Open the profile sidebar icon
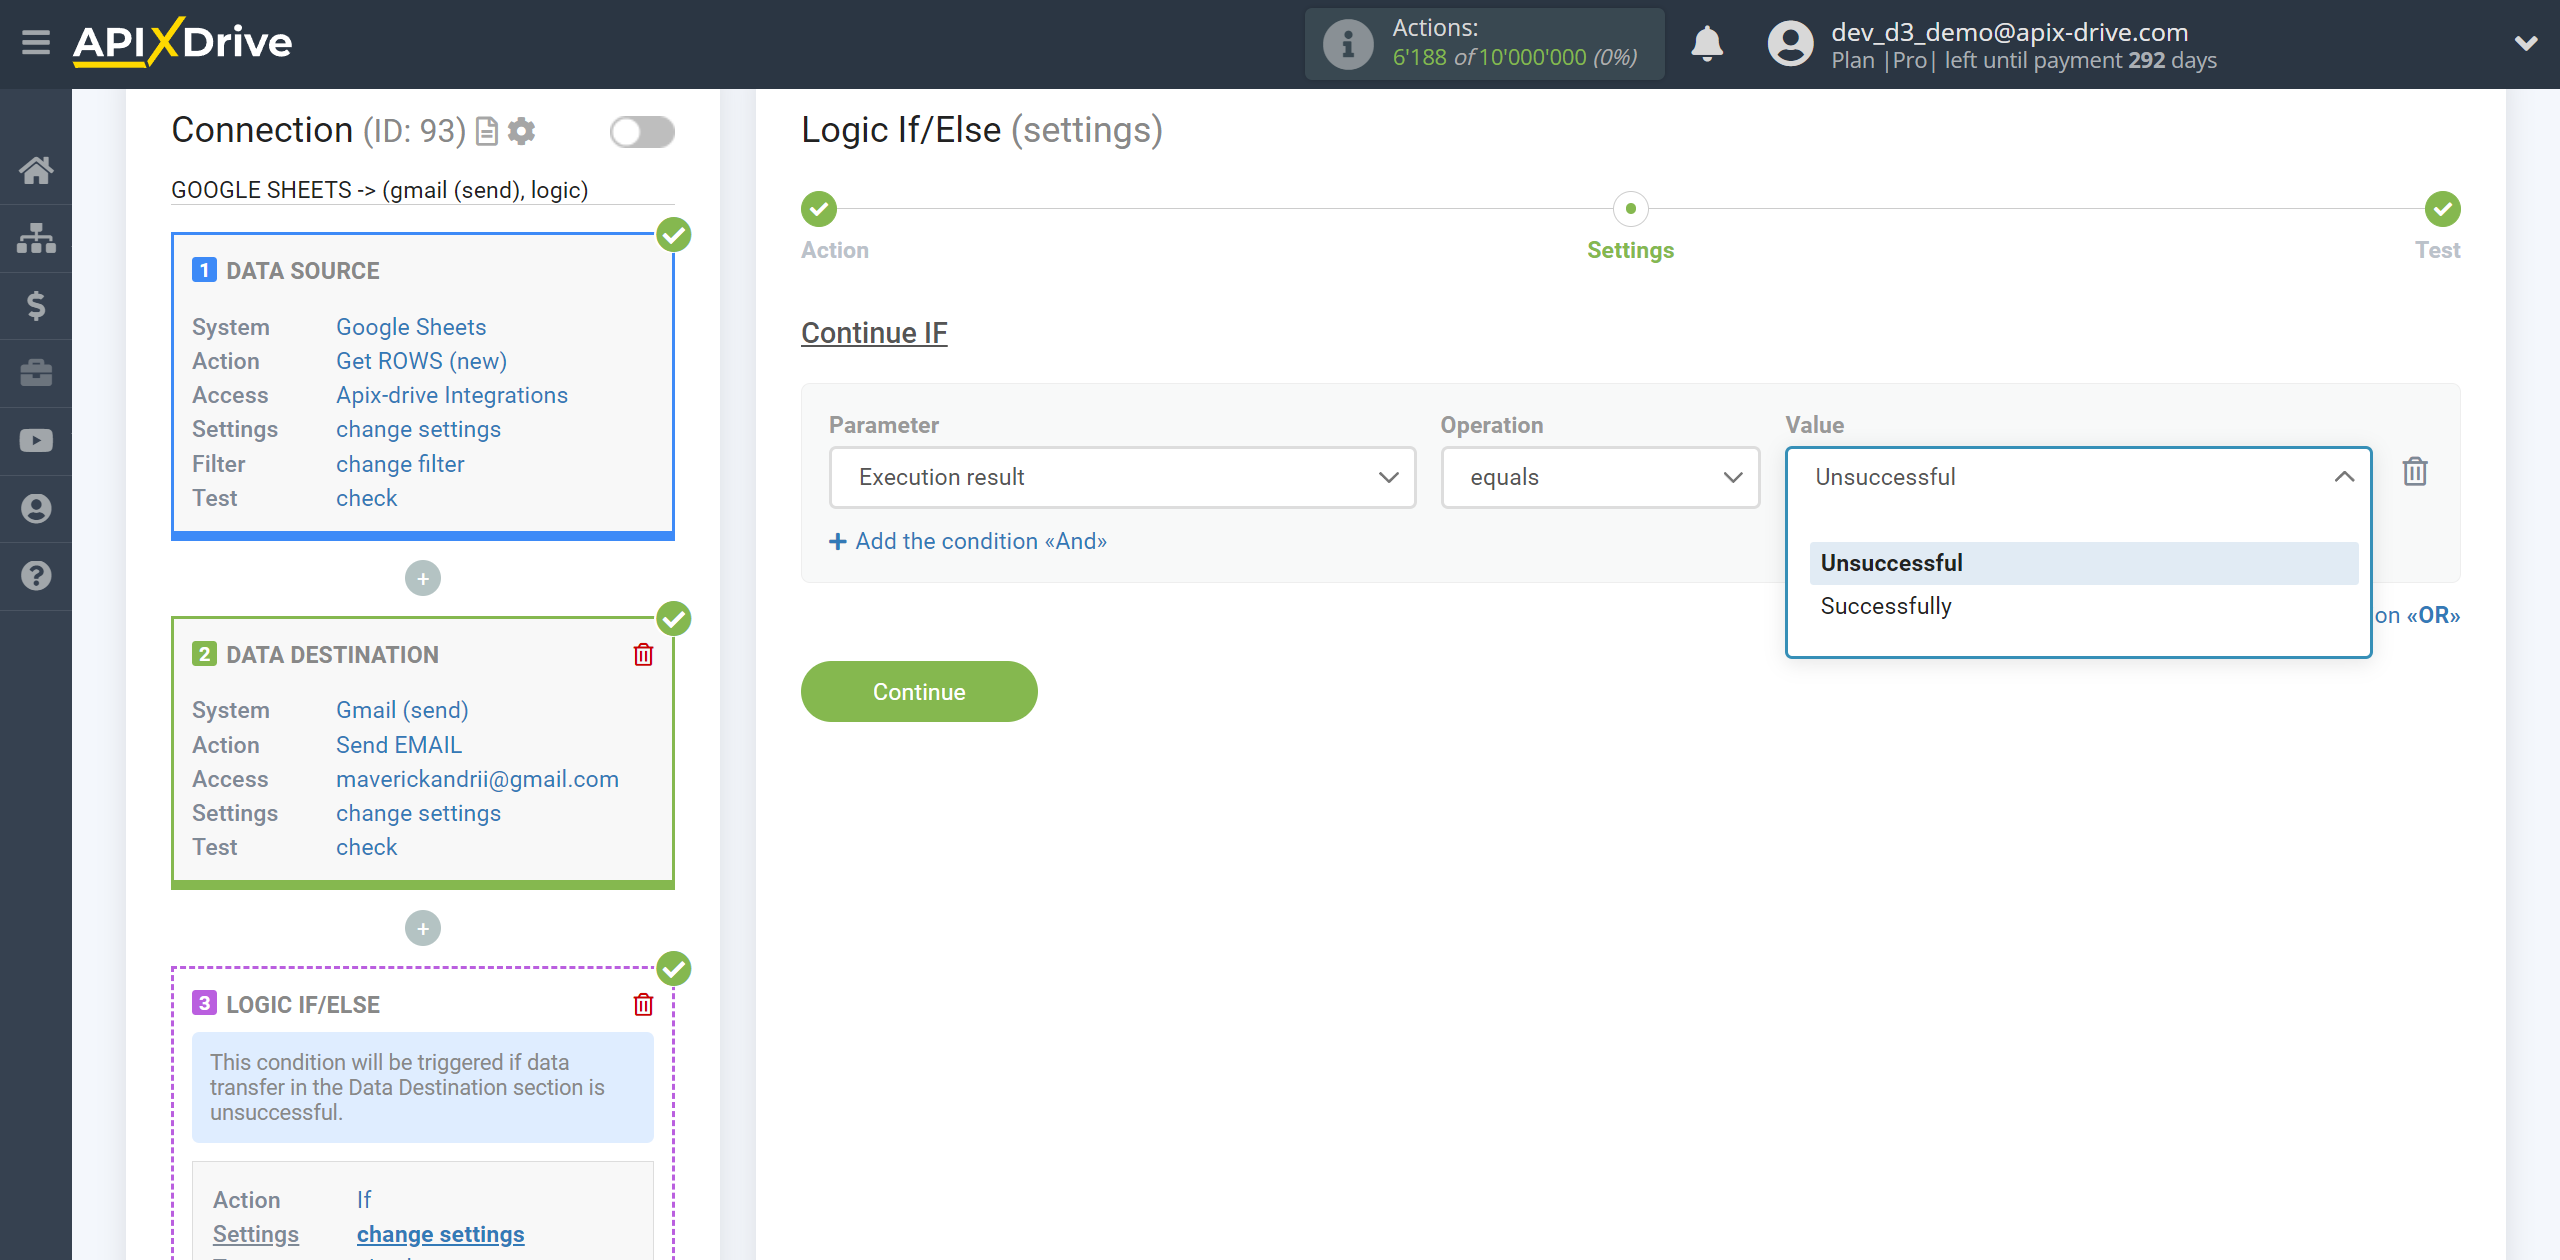Image resolution: width=2560 pixels, height=1260 pixels. pyautogui.click(x=36, y=509)
